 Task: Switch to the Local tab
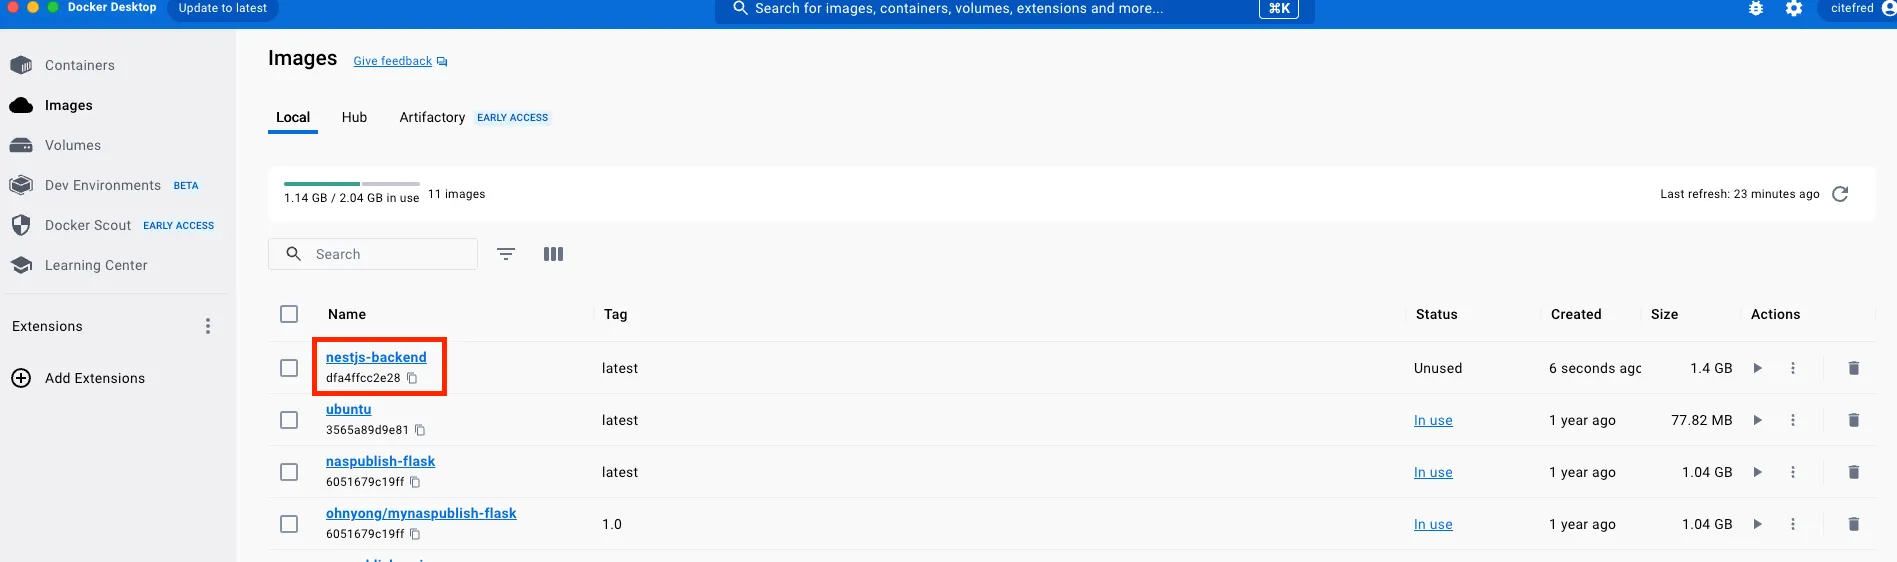[x=293, y=117]
